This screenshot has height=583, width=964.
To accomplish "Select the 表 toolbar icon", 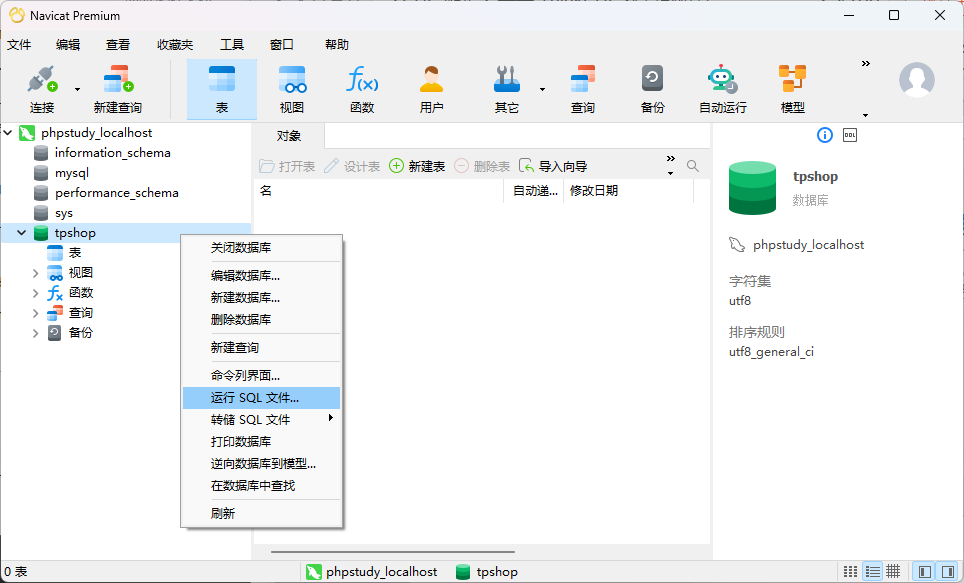I will point(222,89).
